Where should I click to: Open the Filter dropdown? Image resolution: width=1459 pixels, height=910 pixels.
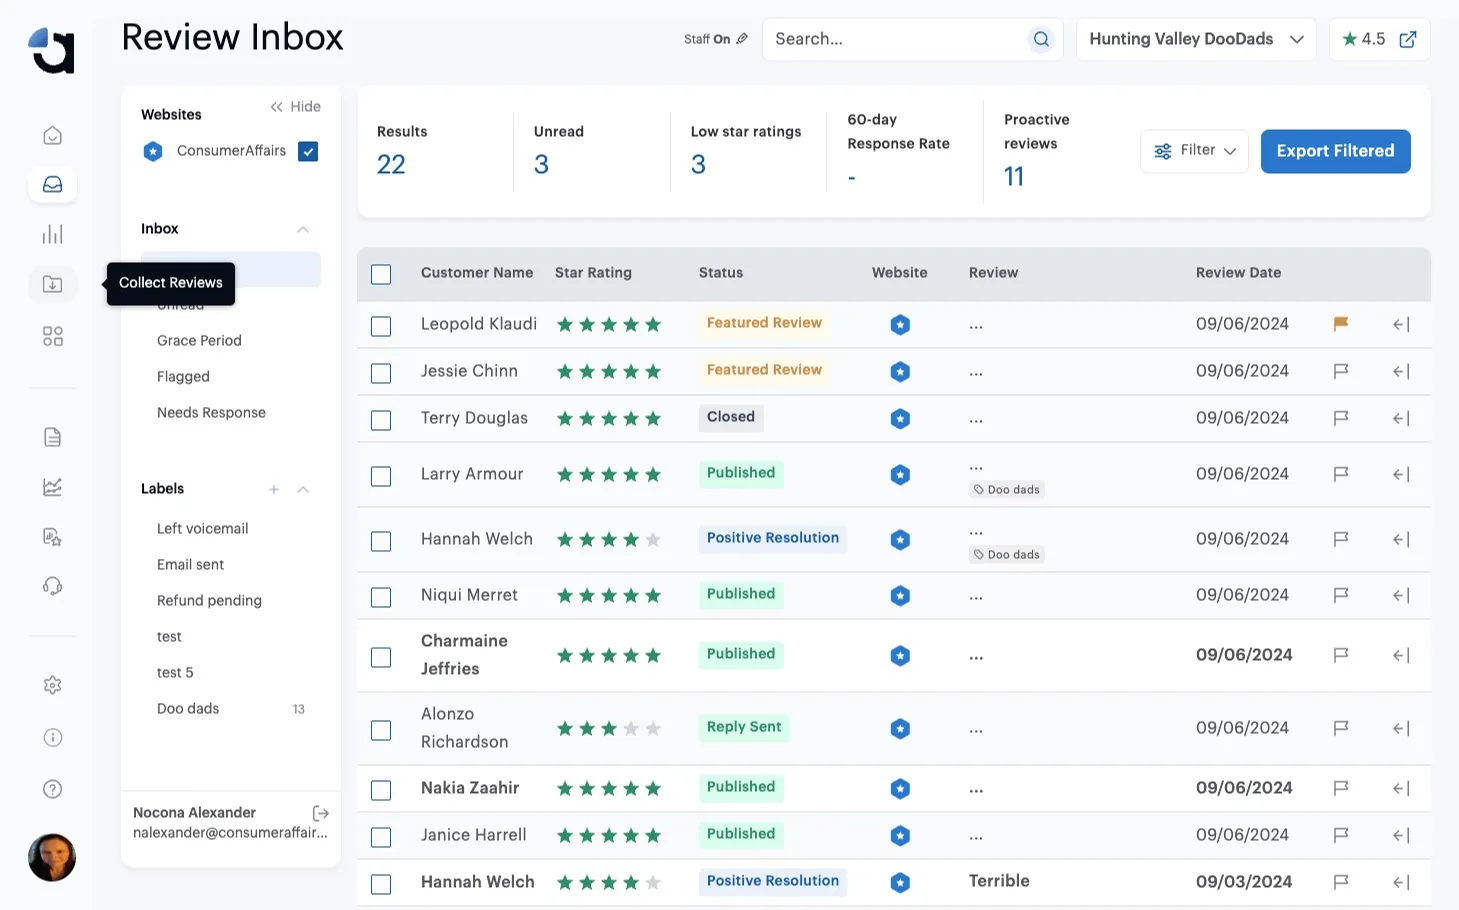click(1194, 151)
